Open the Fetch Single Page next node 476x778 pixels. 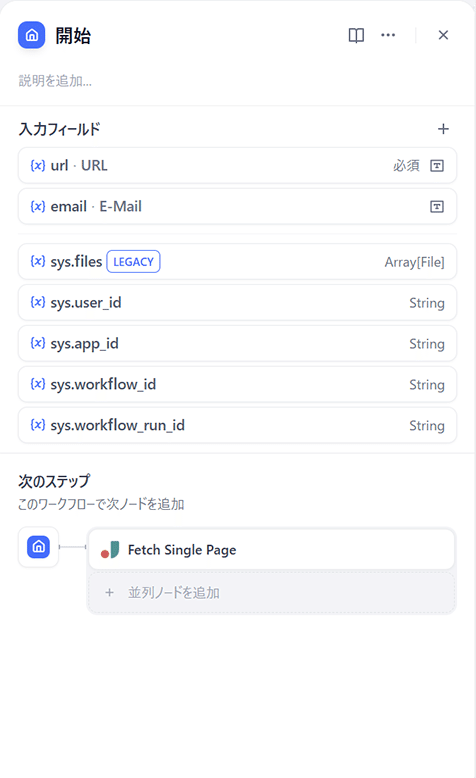[272, 549]
